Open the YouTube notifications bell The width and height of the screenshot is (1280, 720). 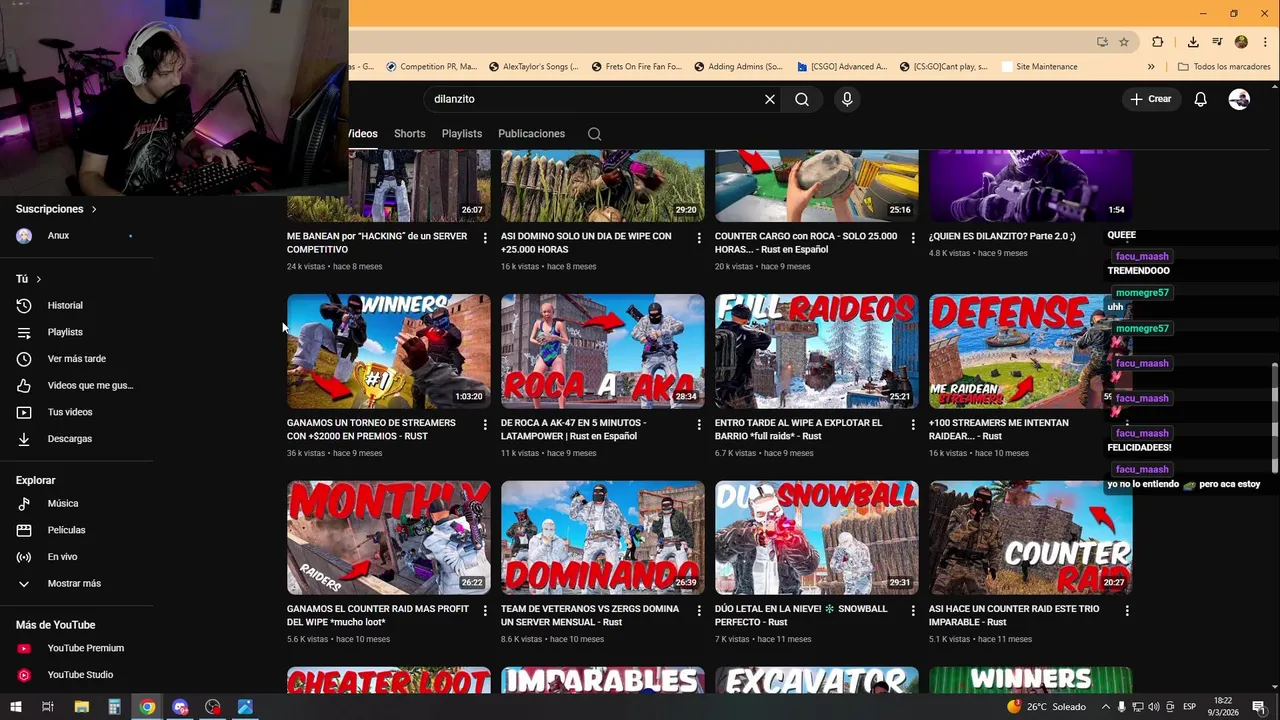click(x=1200, y=99)
